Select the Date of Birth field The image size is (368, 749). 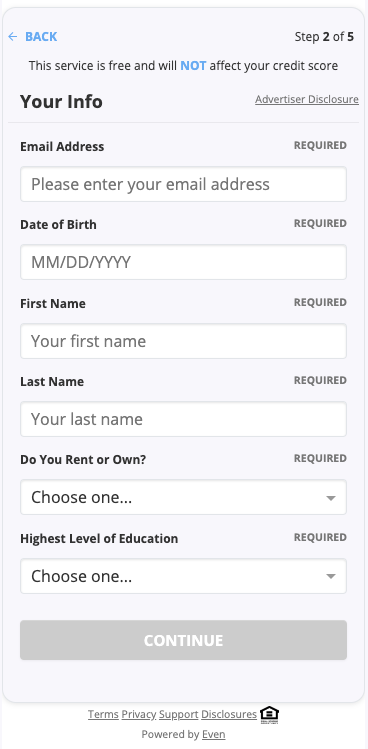tap(184, 262)
